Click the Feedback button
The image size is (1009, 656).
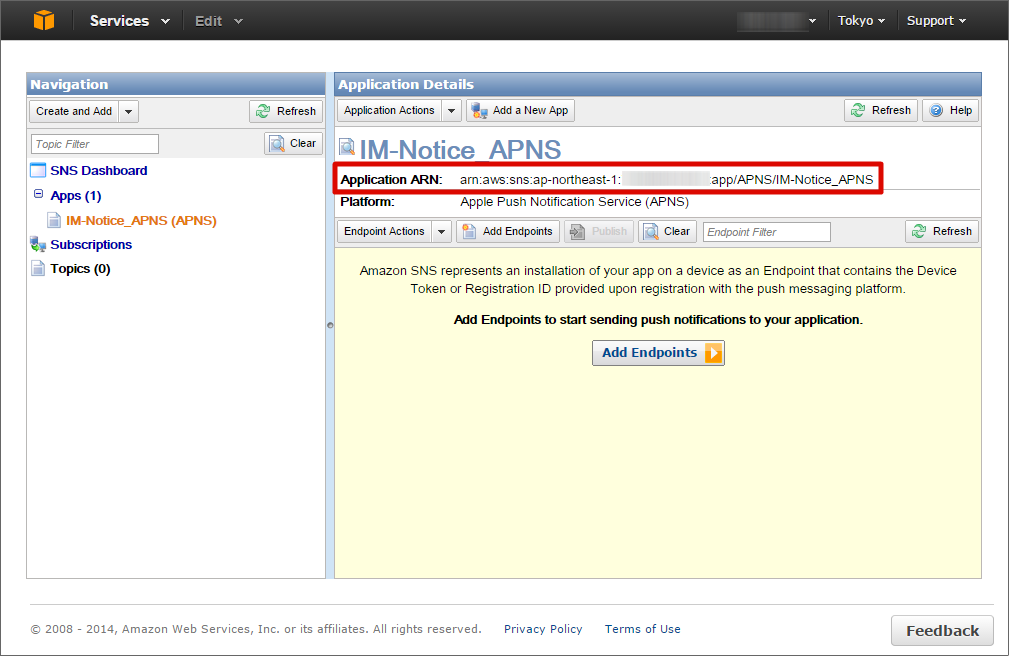tap(942, 630)
